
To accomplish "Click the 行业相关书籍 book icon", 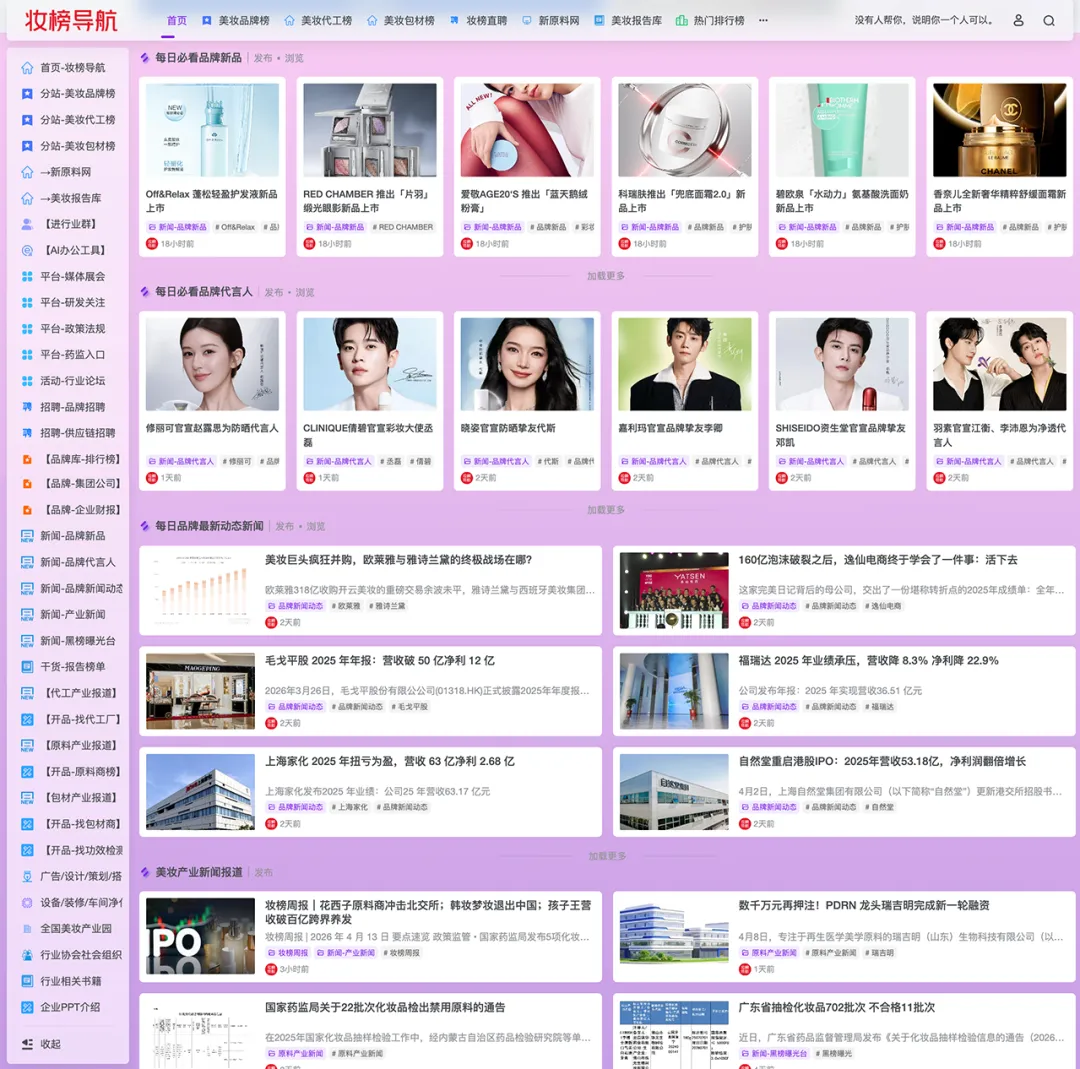I will (27, 980).
